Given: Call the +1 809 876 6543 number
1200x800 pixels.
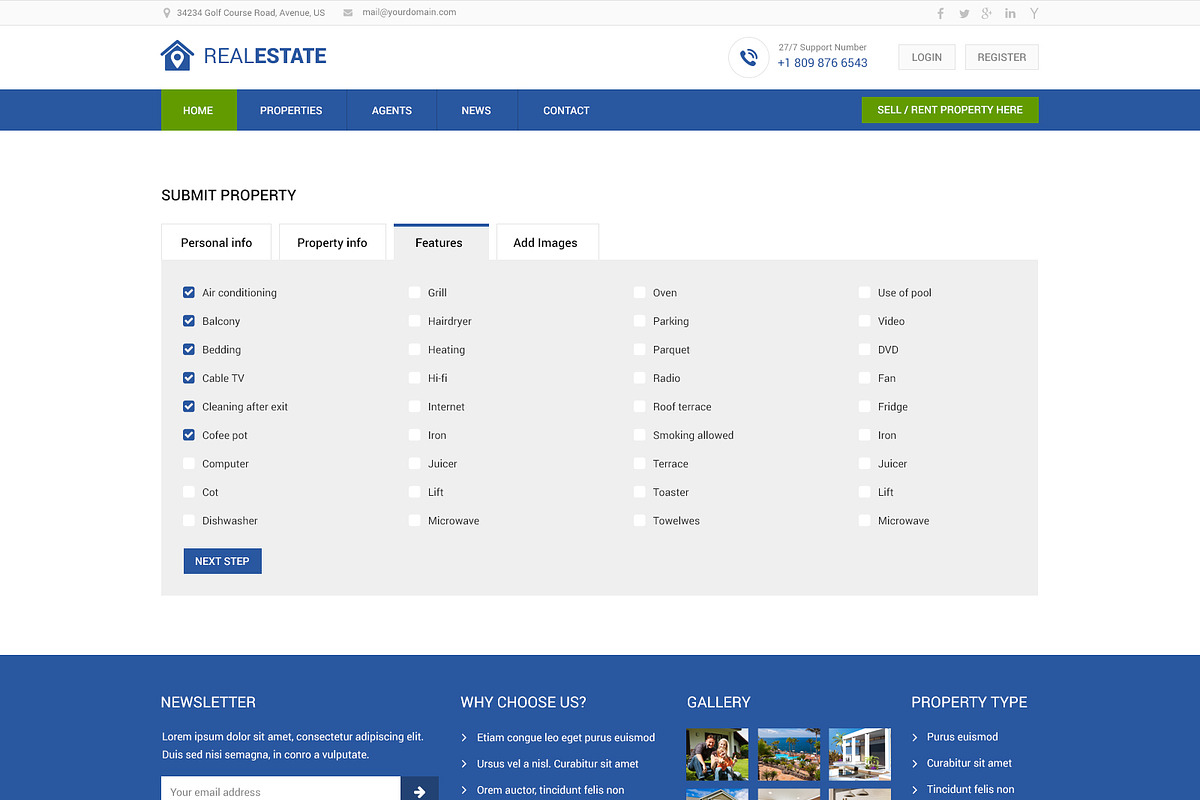Looking at the screenshot, I should pyautogui.click(x=822, y=63).
